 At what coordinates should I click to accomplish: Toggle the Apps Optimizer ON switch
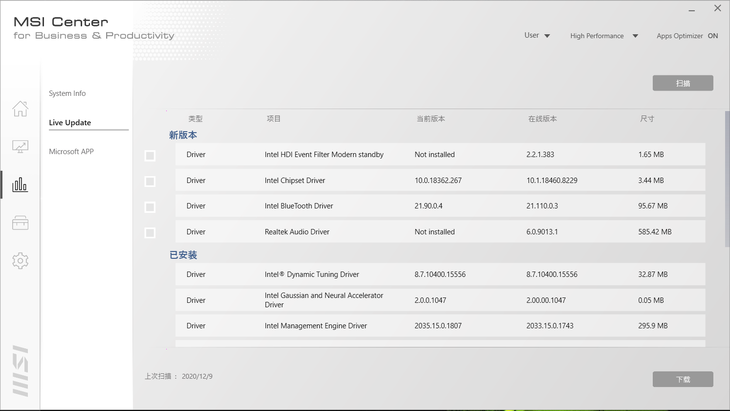coord(712,36)
